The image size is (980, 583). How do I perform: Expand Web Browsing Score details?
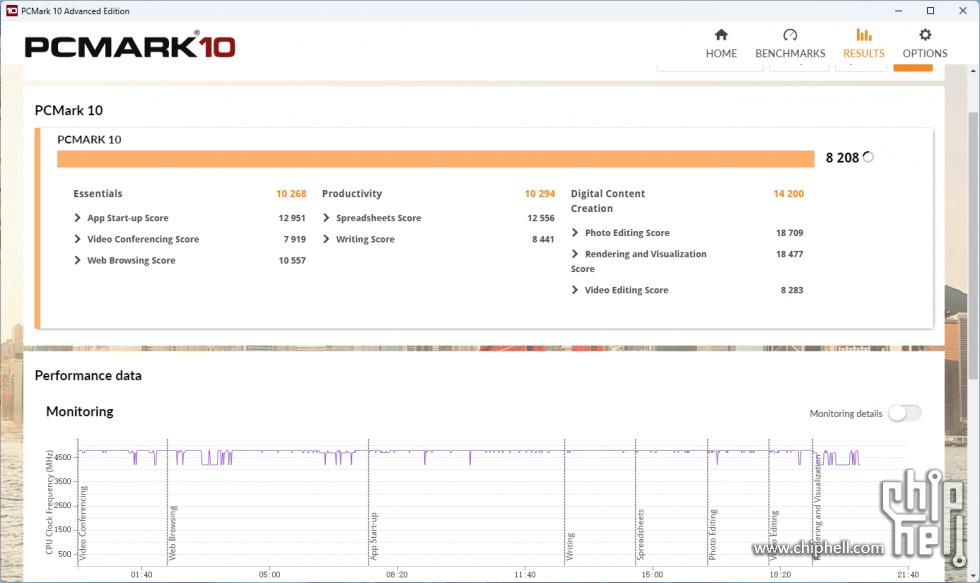click(x=78, y=260)
